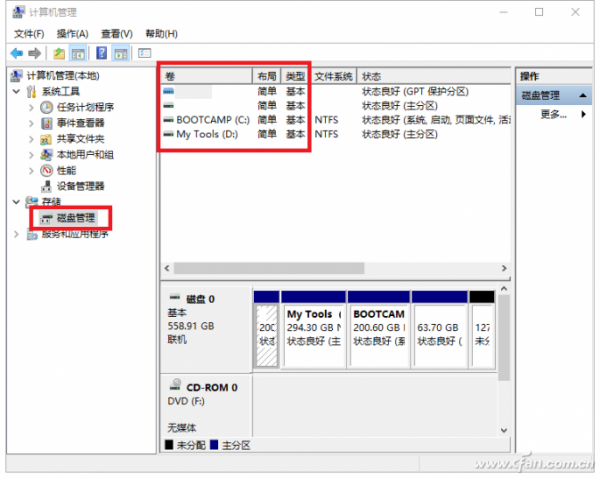Expand the 任务计划程序 tree node
The height and width of the screenshot is (478, 600).
(x=31, y=108)
